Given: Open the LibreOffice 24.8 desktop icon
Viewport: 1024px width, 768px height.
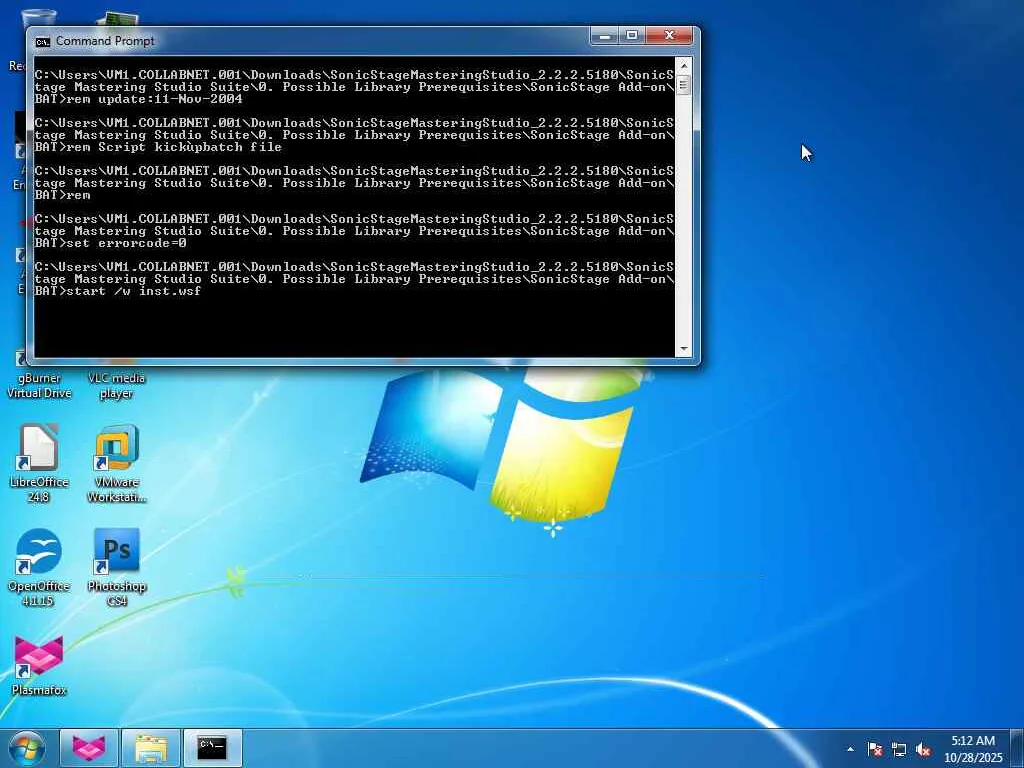Looking at the screenshot, I should (x=39, y=462).
